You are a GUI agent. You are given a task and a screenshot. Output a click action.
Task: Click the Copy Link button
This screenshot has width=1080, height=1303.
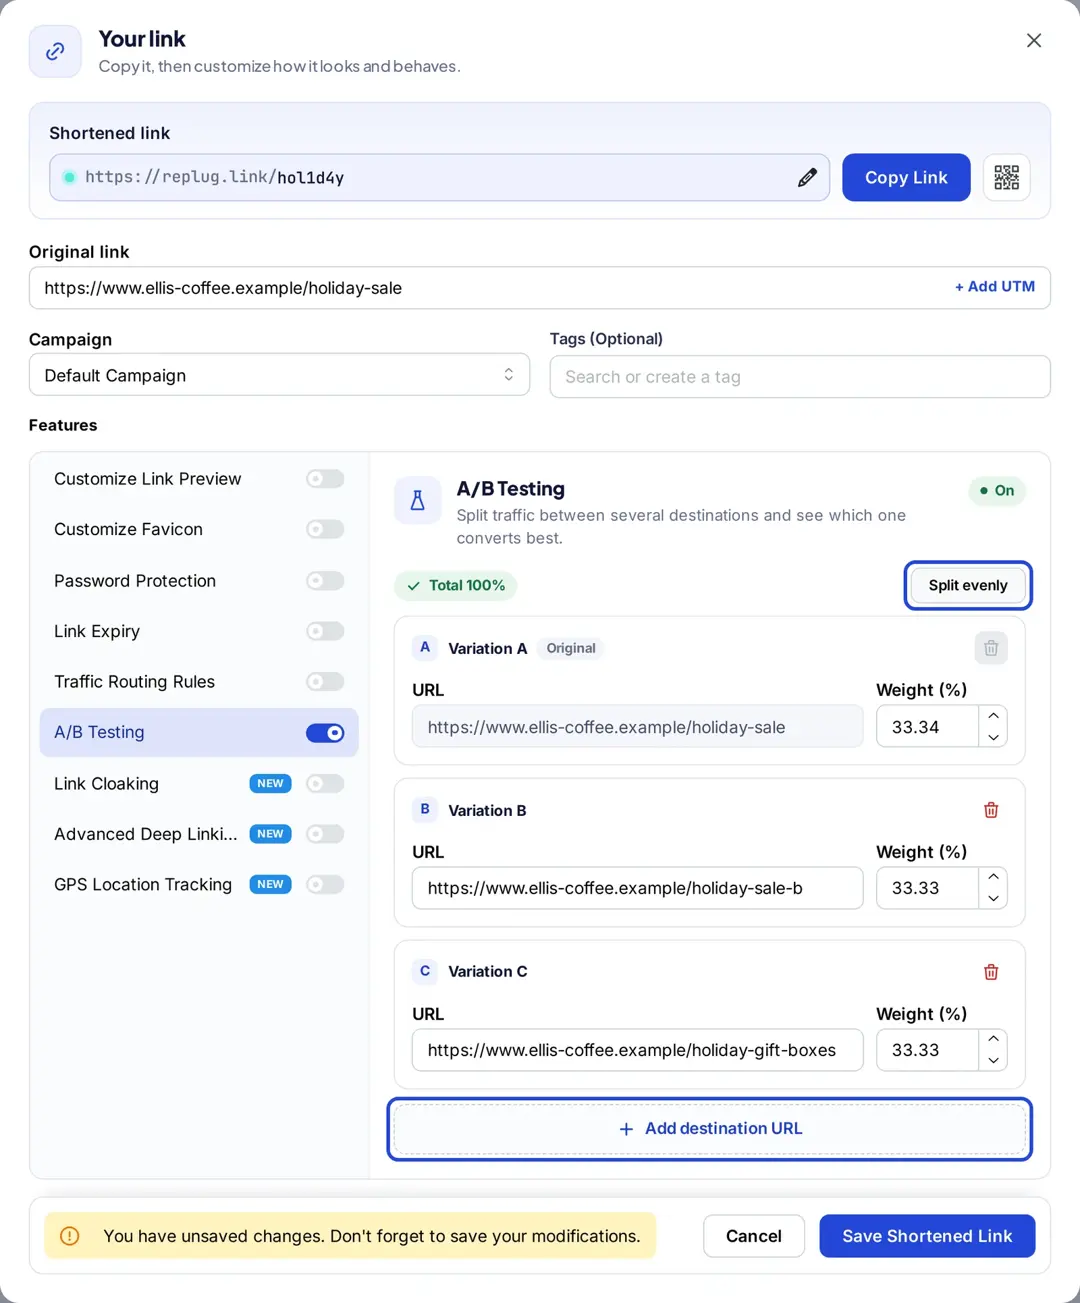pos(906,177)
